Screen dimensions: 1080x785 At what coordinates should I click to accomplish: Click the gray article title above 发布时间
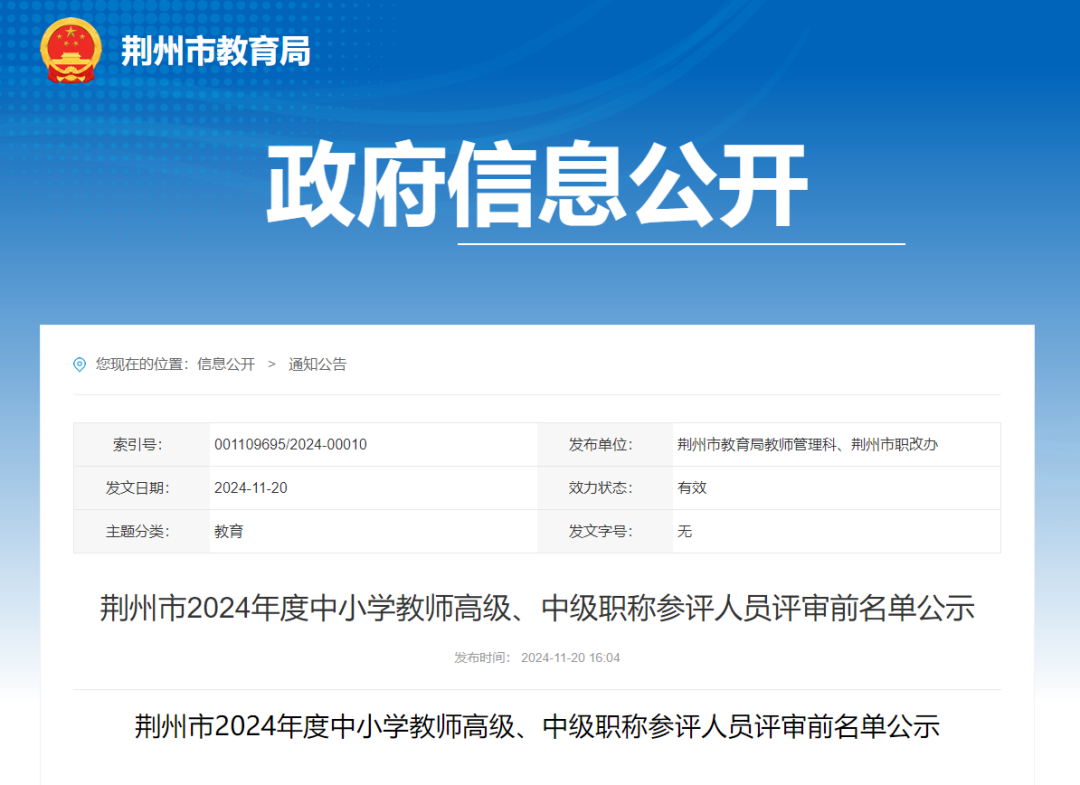[x=537, y=608]
